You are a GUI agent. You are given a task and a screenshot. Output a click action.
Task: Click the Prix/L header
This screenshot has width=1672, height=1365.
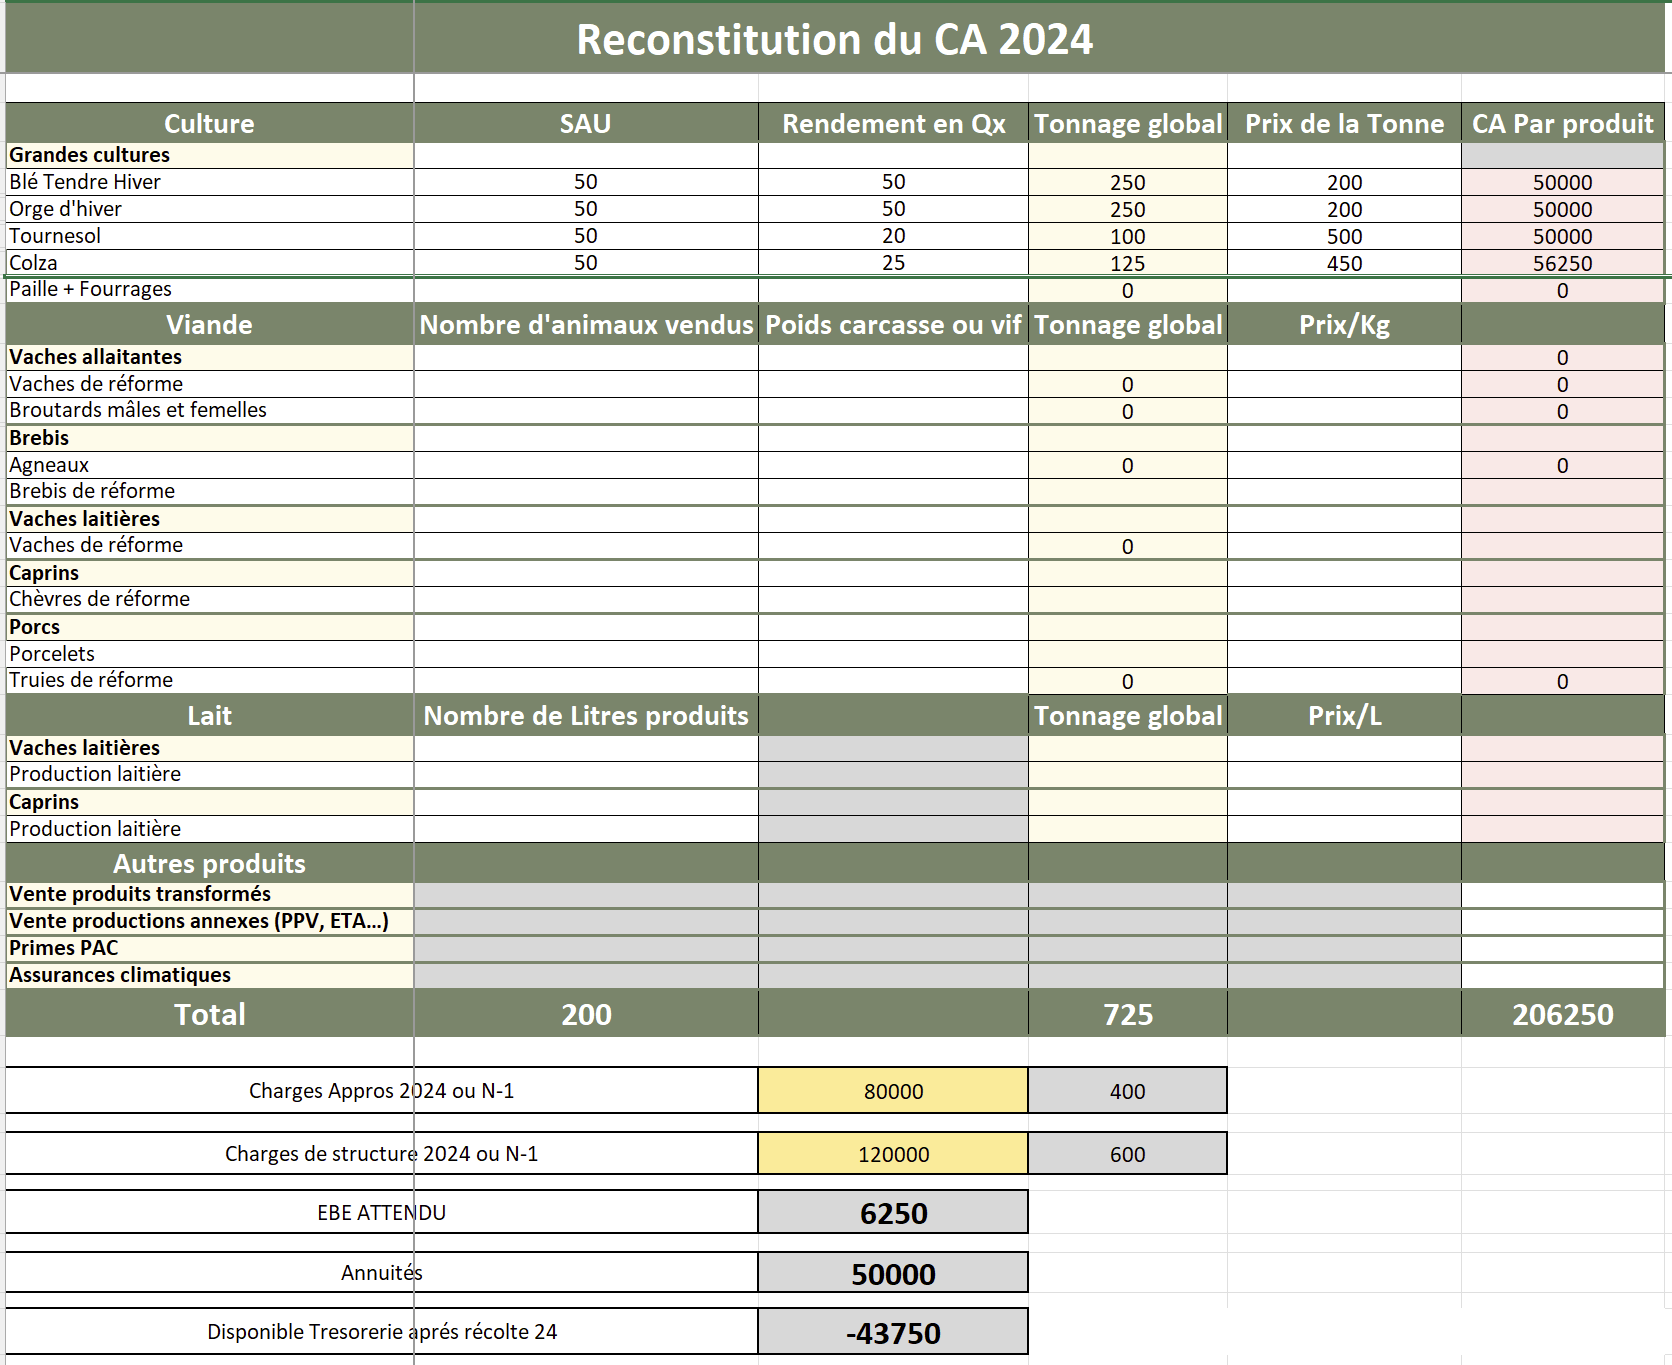[1344, 715]
